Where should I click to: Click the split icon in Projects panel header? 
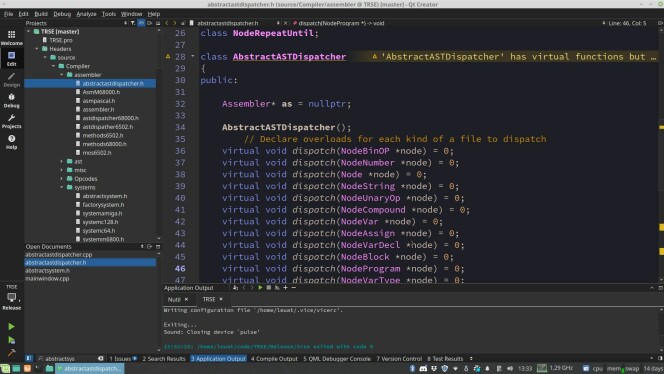pos(149,23)
